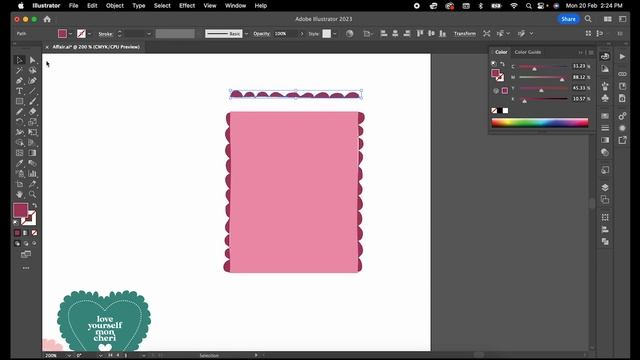Set paint mode to None in toolbar
Screen dimensions: 640x360
click(34, 233)
